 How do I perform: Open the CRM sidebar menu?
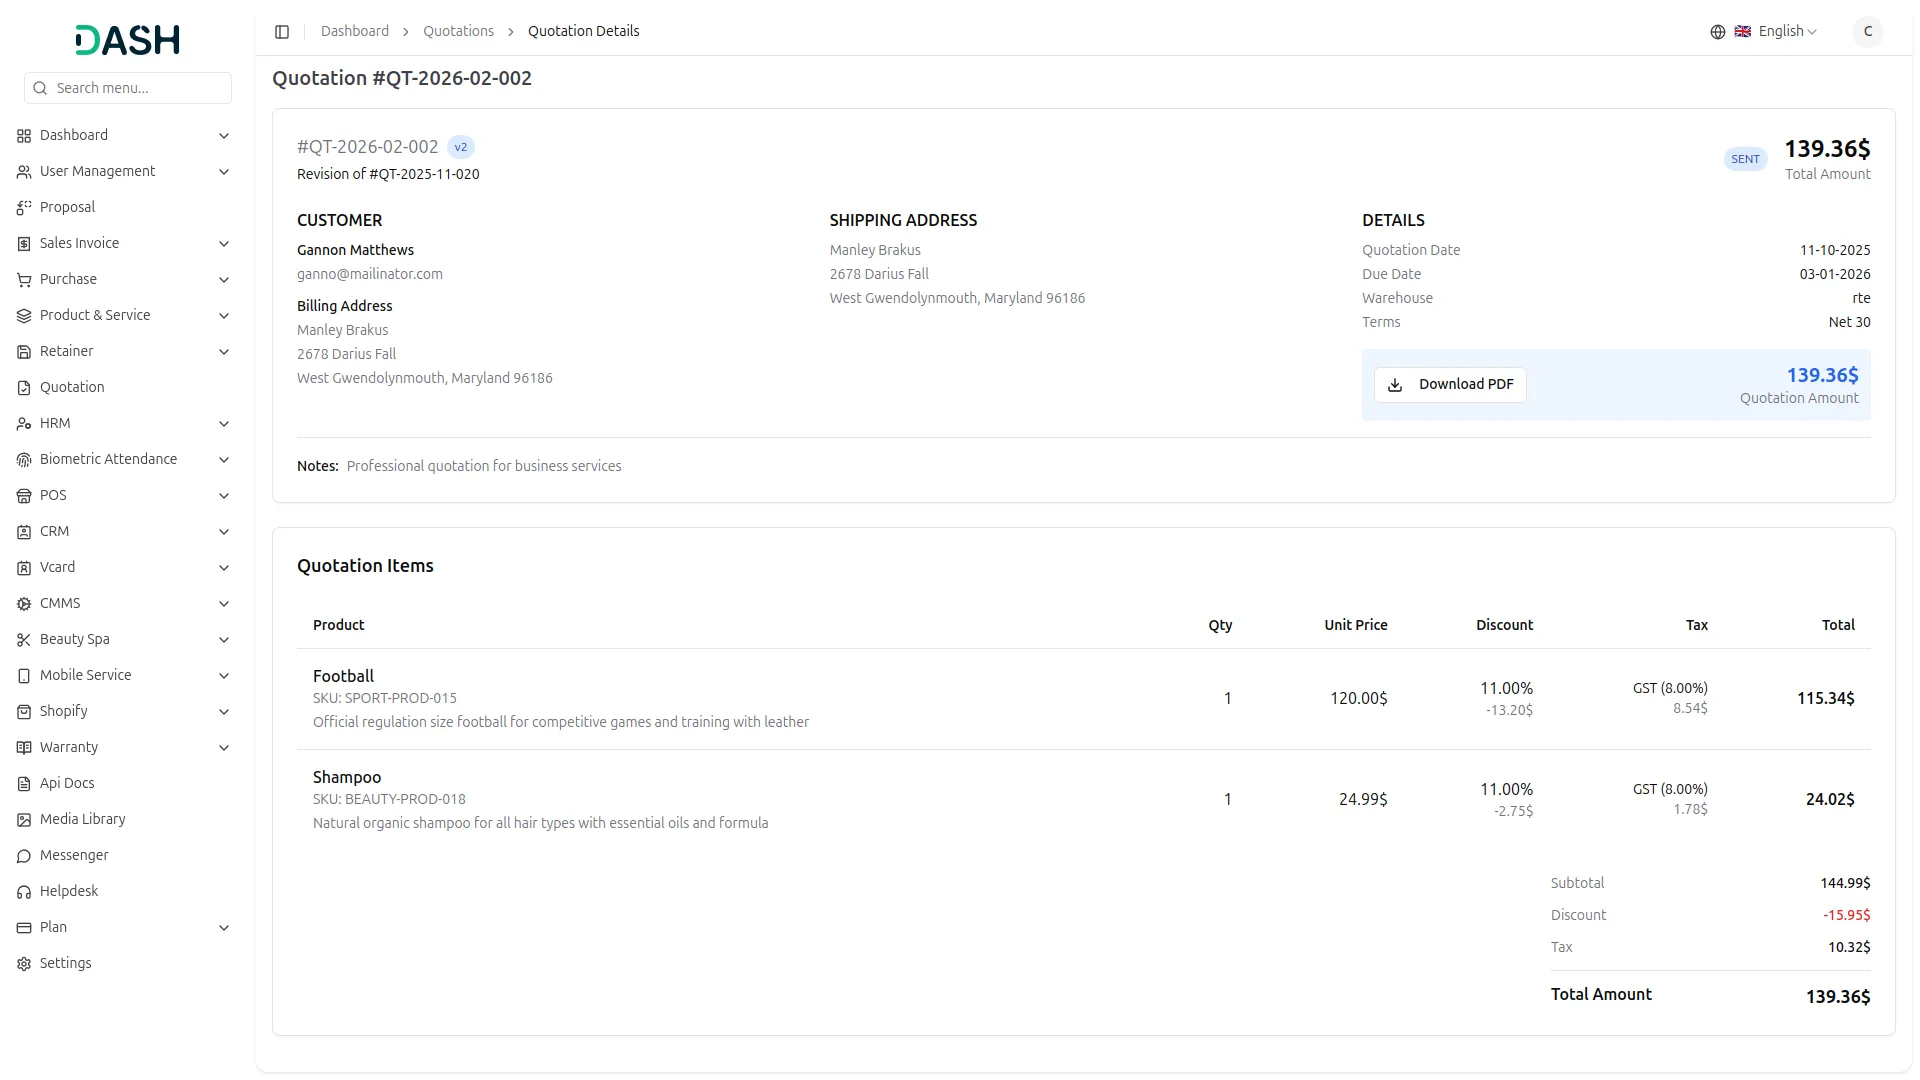click(55, 532)
